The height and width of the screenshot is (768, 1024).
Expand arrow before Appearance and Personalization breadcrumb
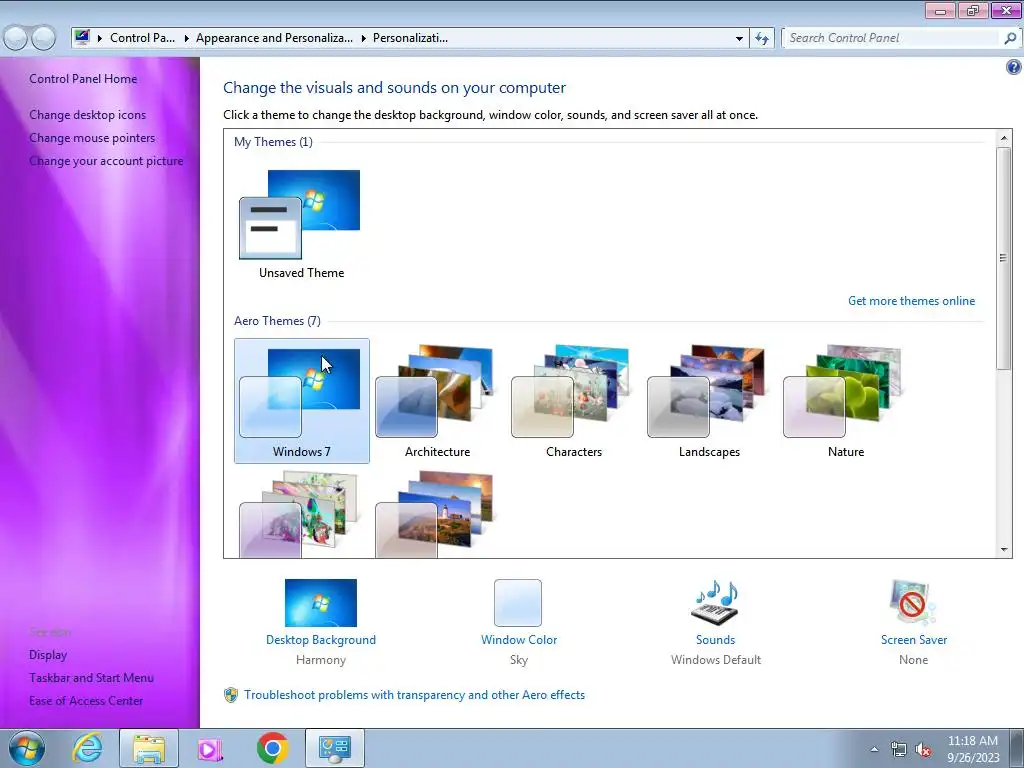pos(186,38)
